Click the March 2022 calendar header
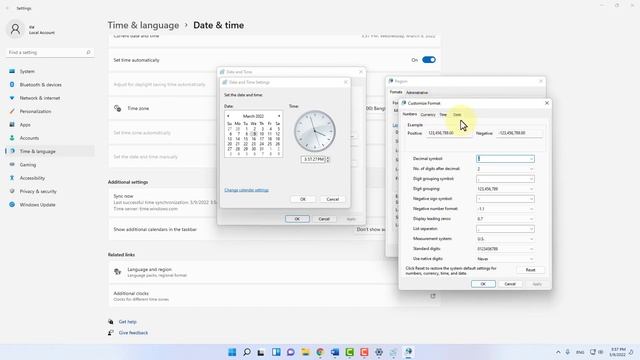 pos(253,116)
